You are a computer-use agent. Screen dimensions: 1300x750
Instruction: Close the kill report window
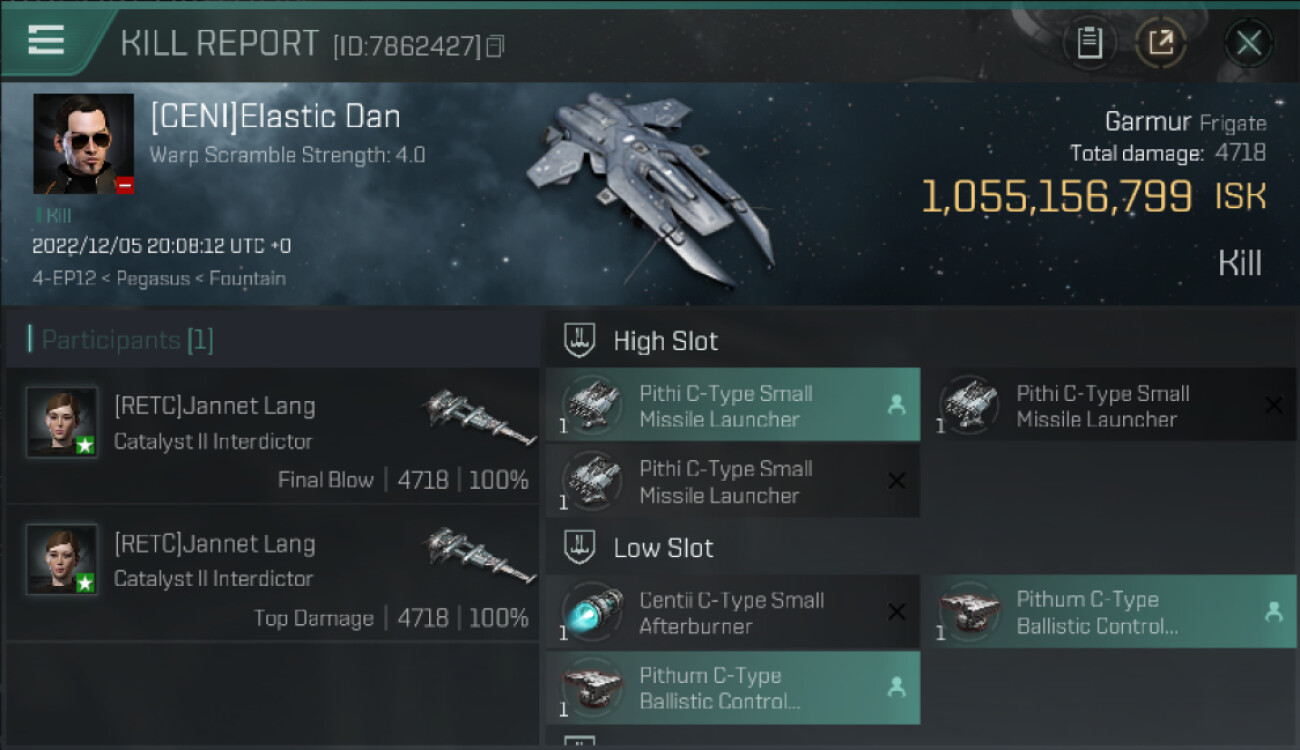pyautogui.click(x=1248, y=43)
